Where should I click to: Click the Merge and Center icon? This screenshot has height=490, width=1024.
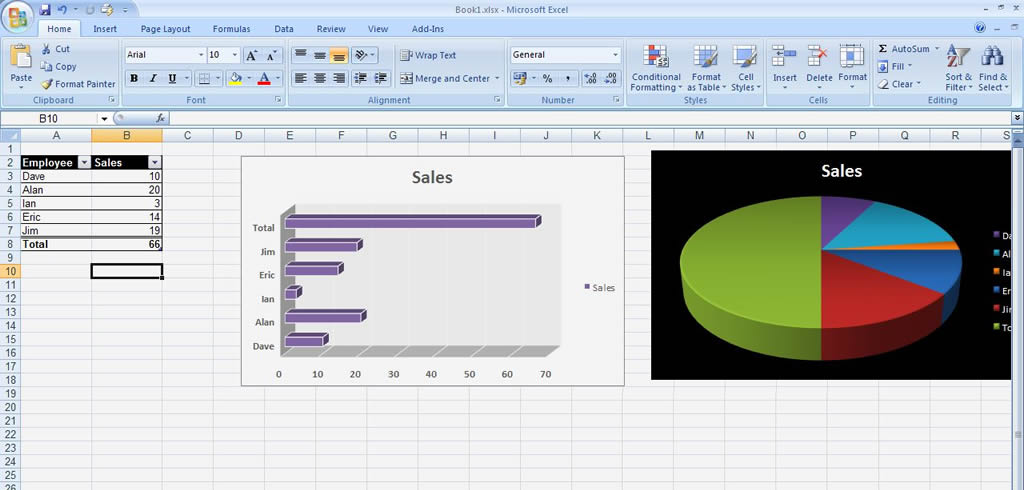(x=406, y=78)
